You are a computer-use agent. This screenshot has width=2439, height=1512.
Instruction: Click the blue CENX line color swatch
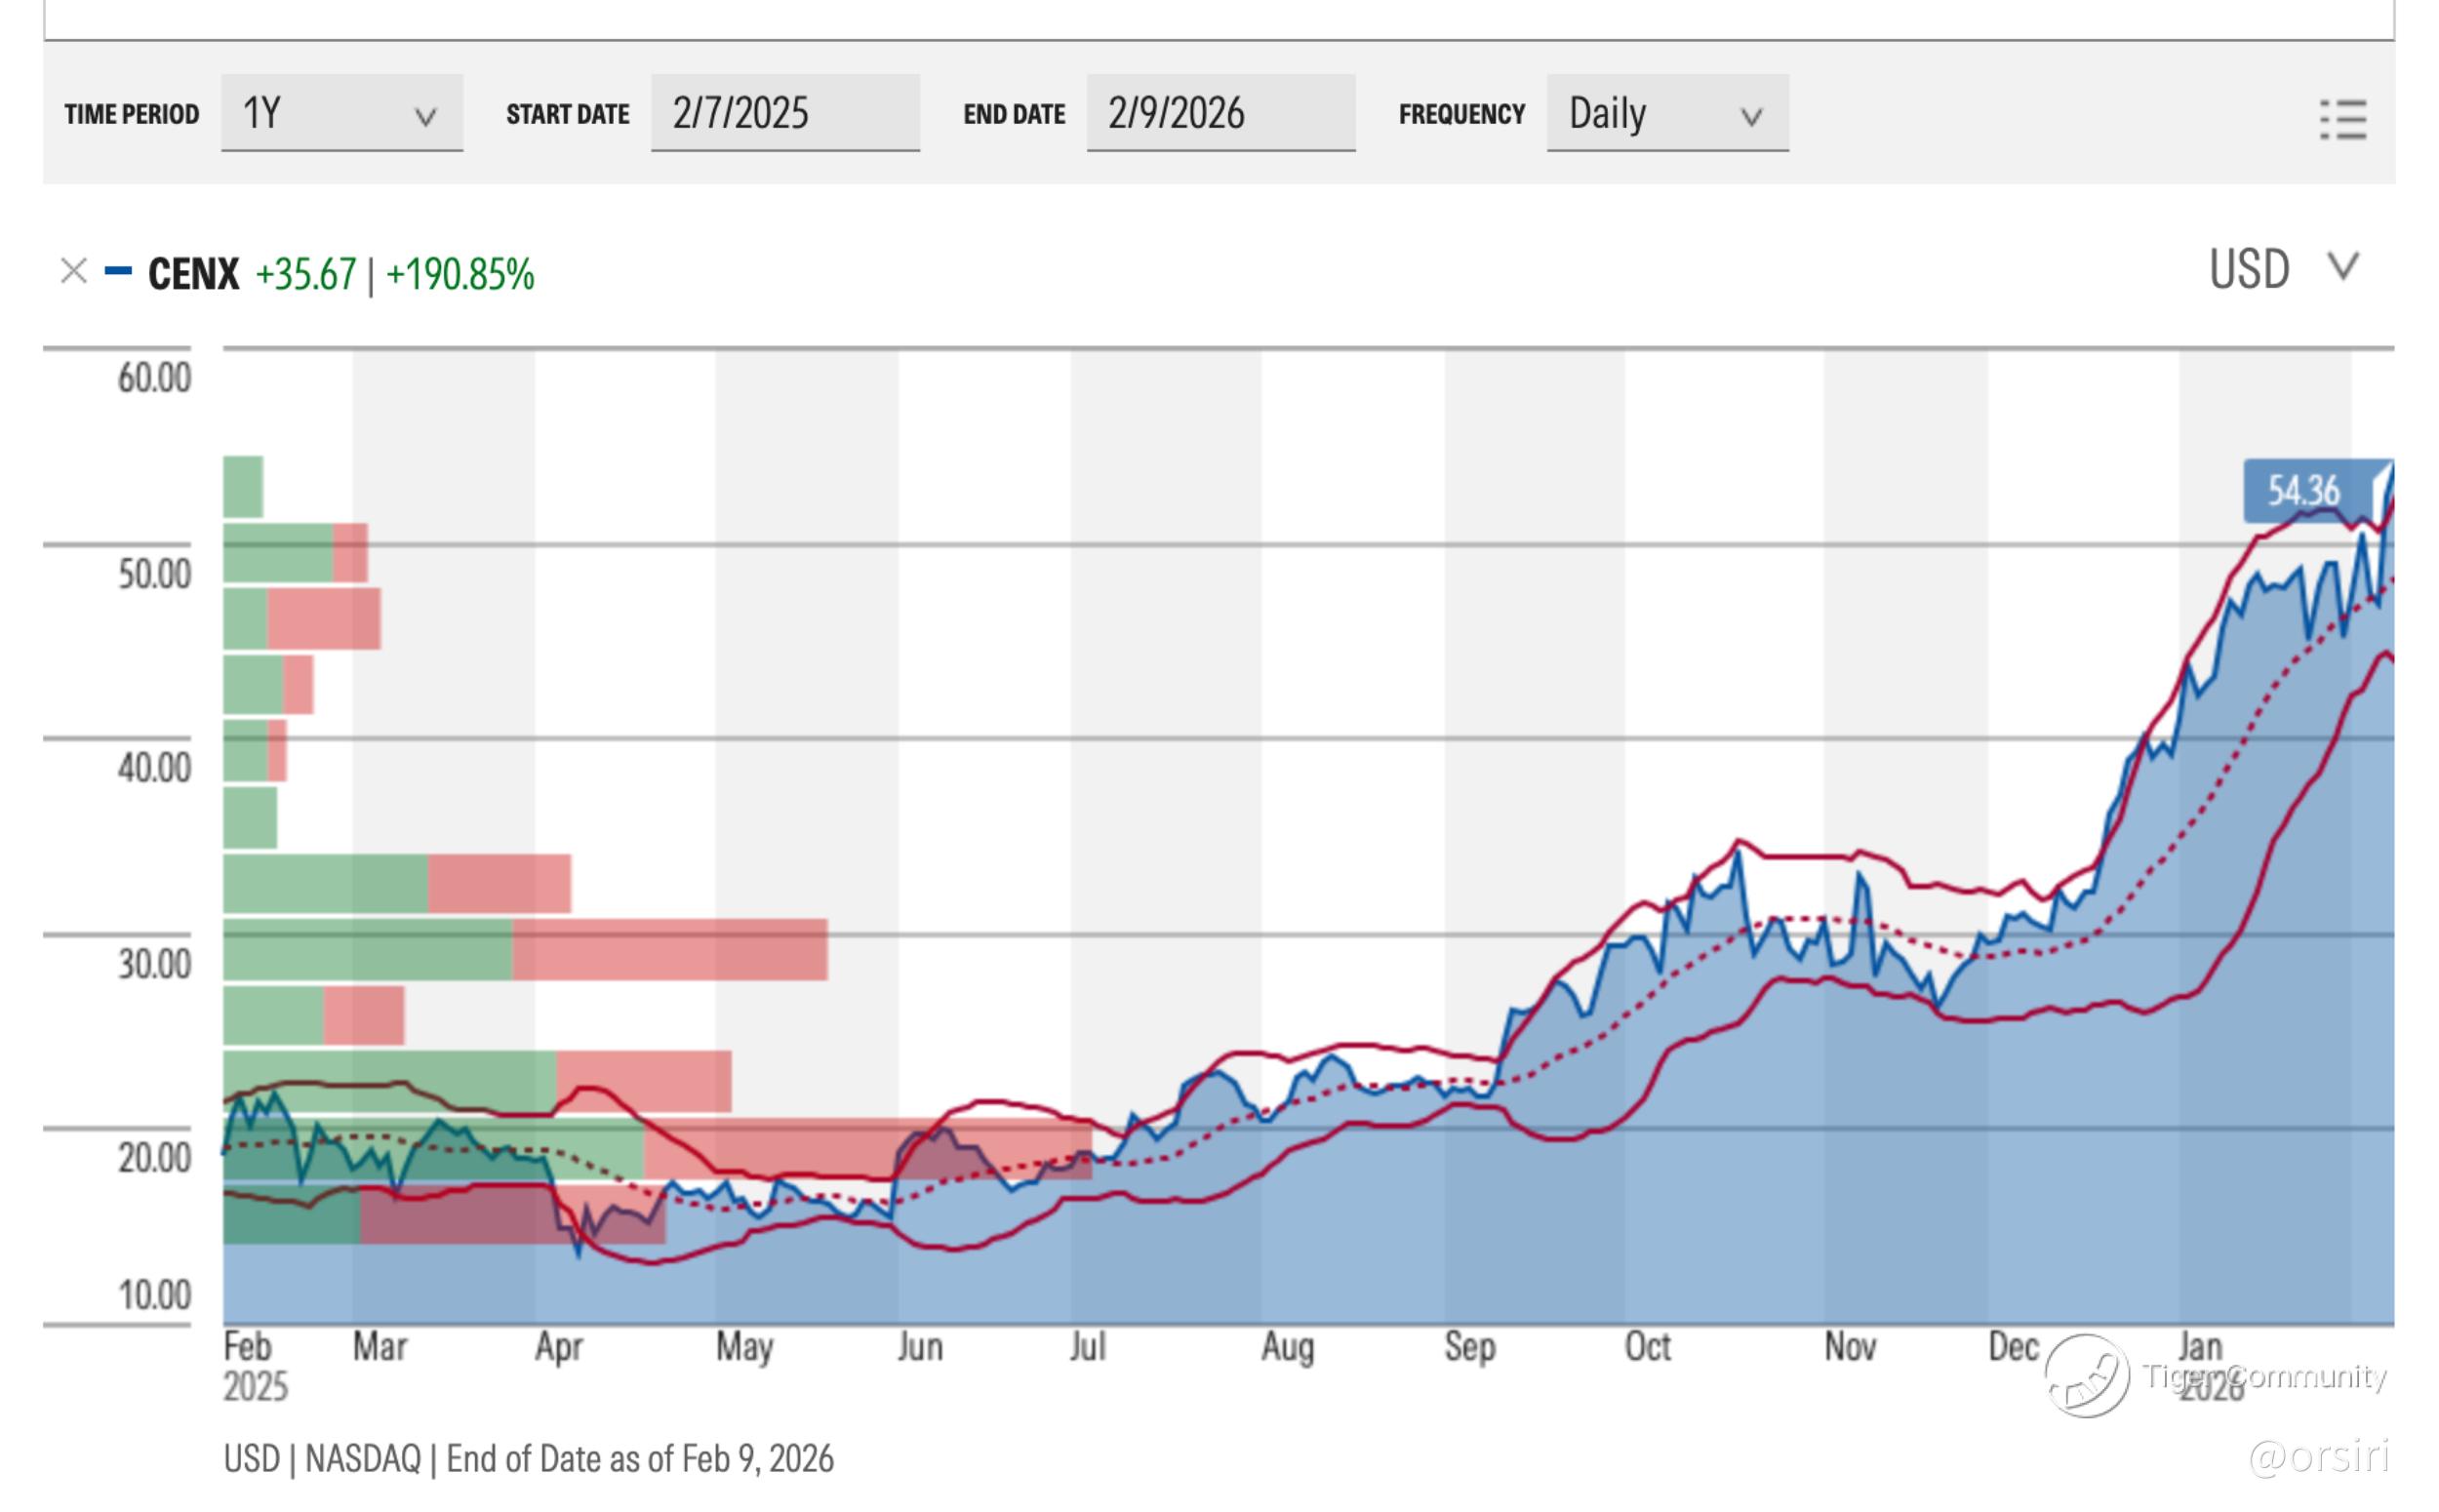[118, 271]
